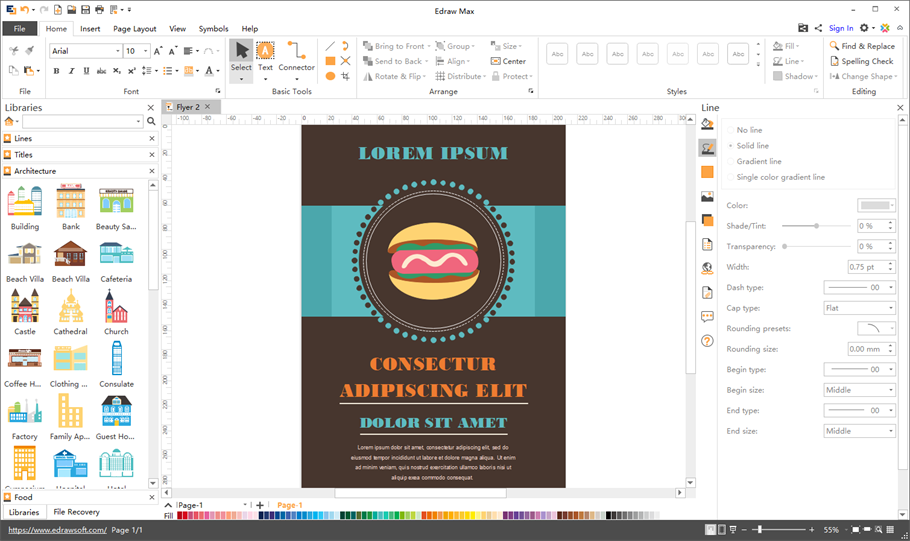Click the add page plus icon
Viewport: 910px width, 541px height.
pyautogui.click(x=260, y=506)
